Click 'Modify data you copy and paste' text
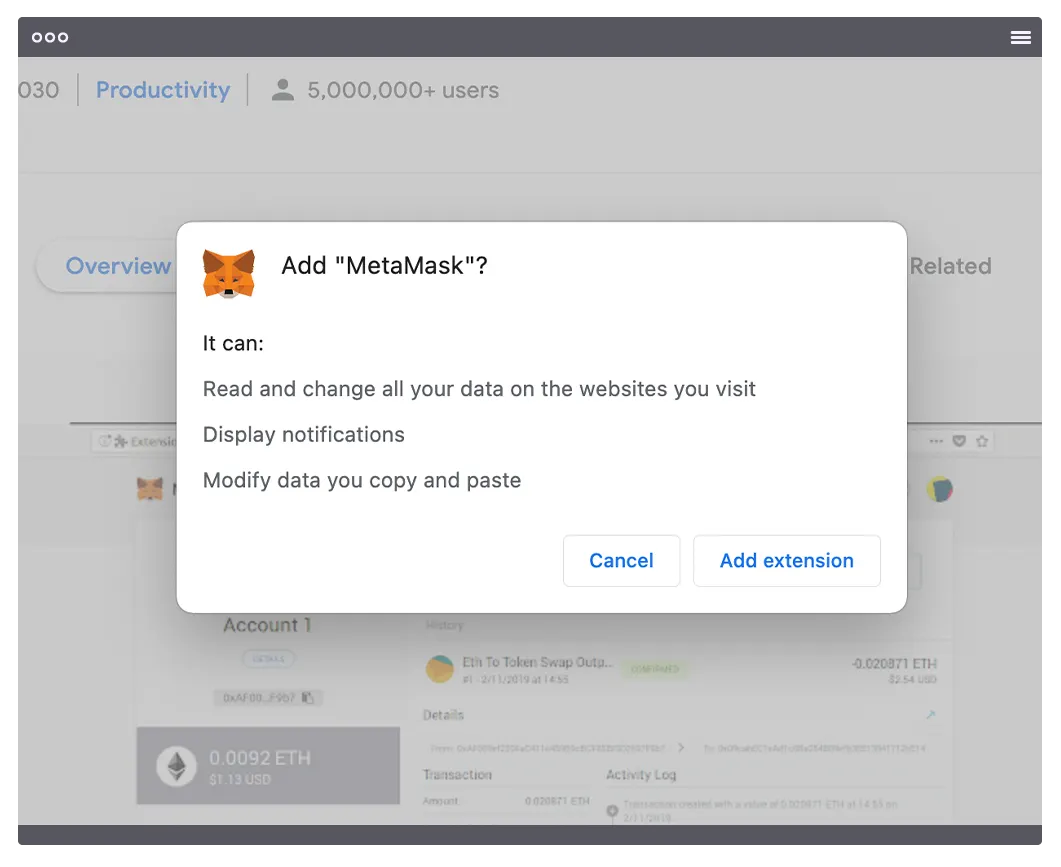The height and width of the screenshot is (867, 1061). pyautogui.click(x=362, y=481)
